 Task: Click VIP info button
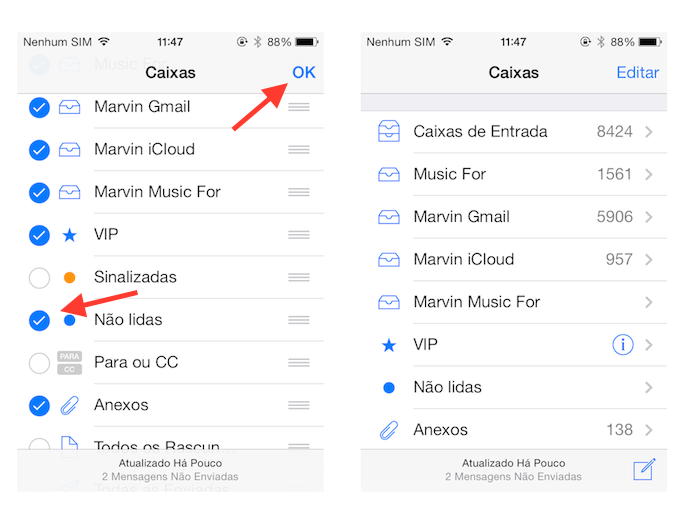coord(623,344)
